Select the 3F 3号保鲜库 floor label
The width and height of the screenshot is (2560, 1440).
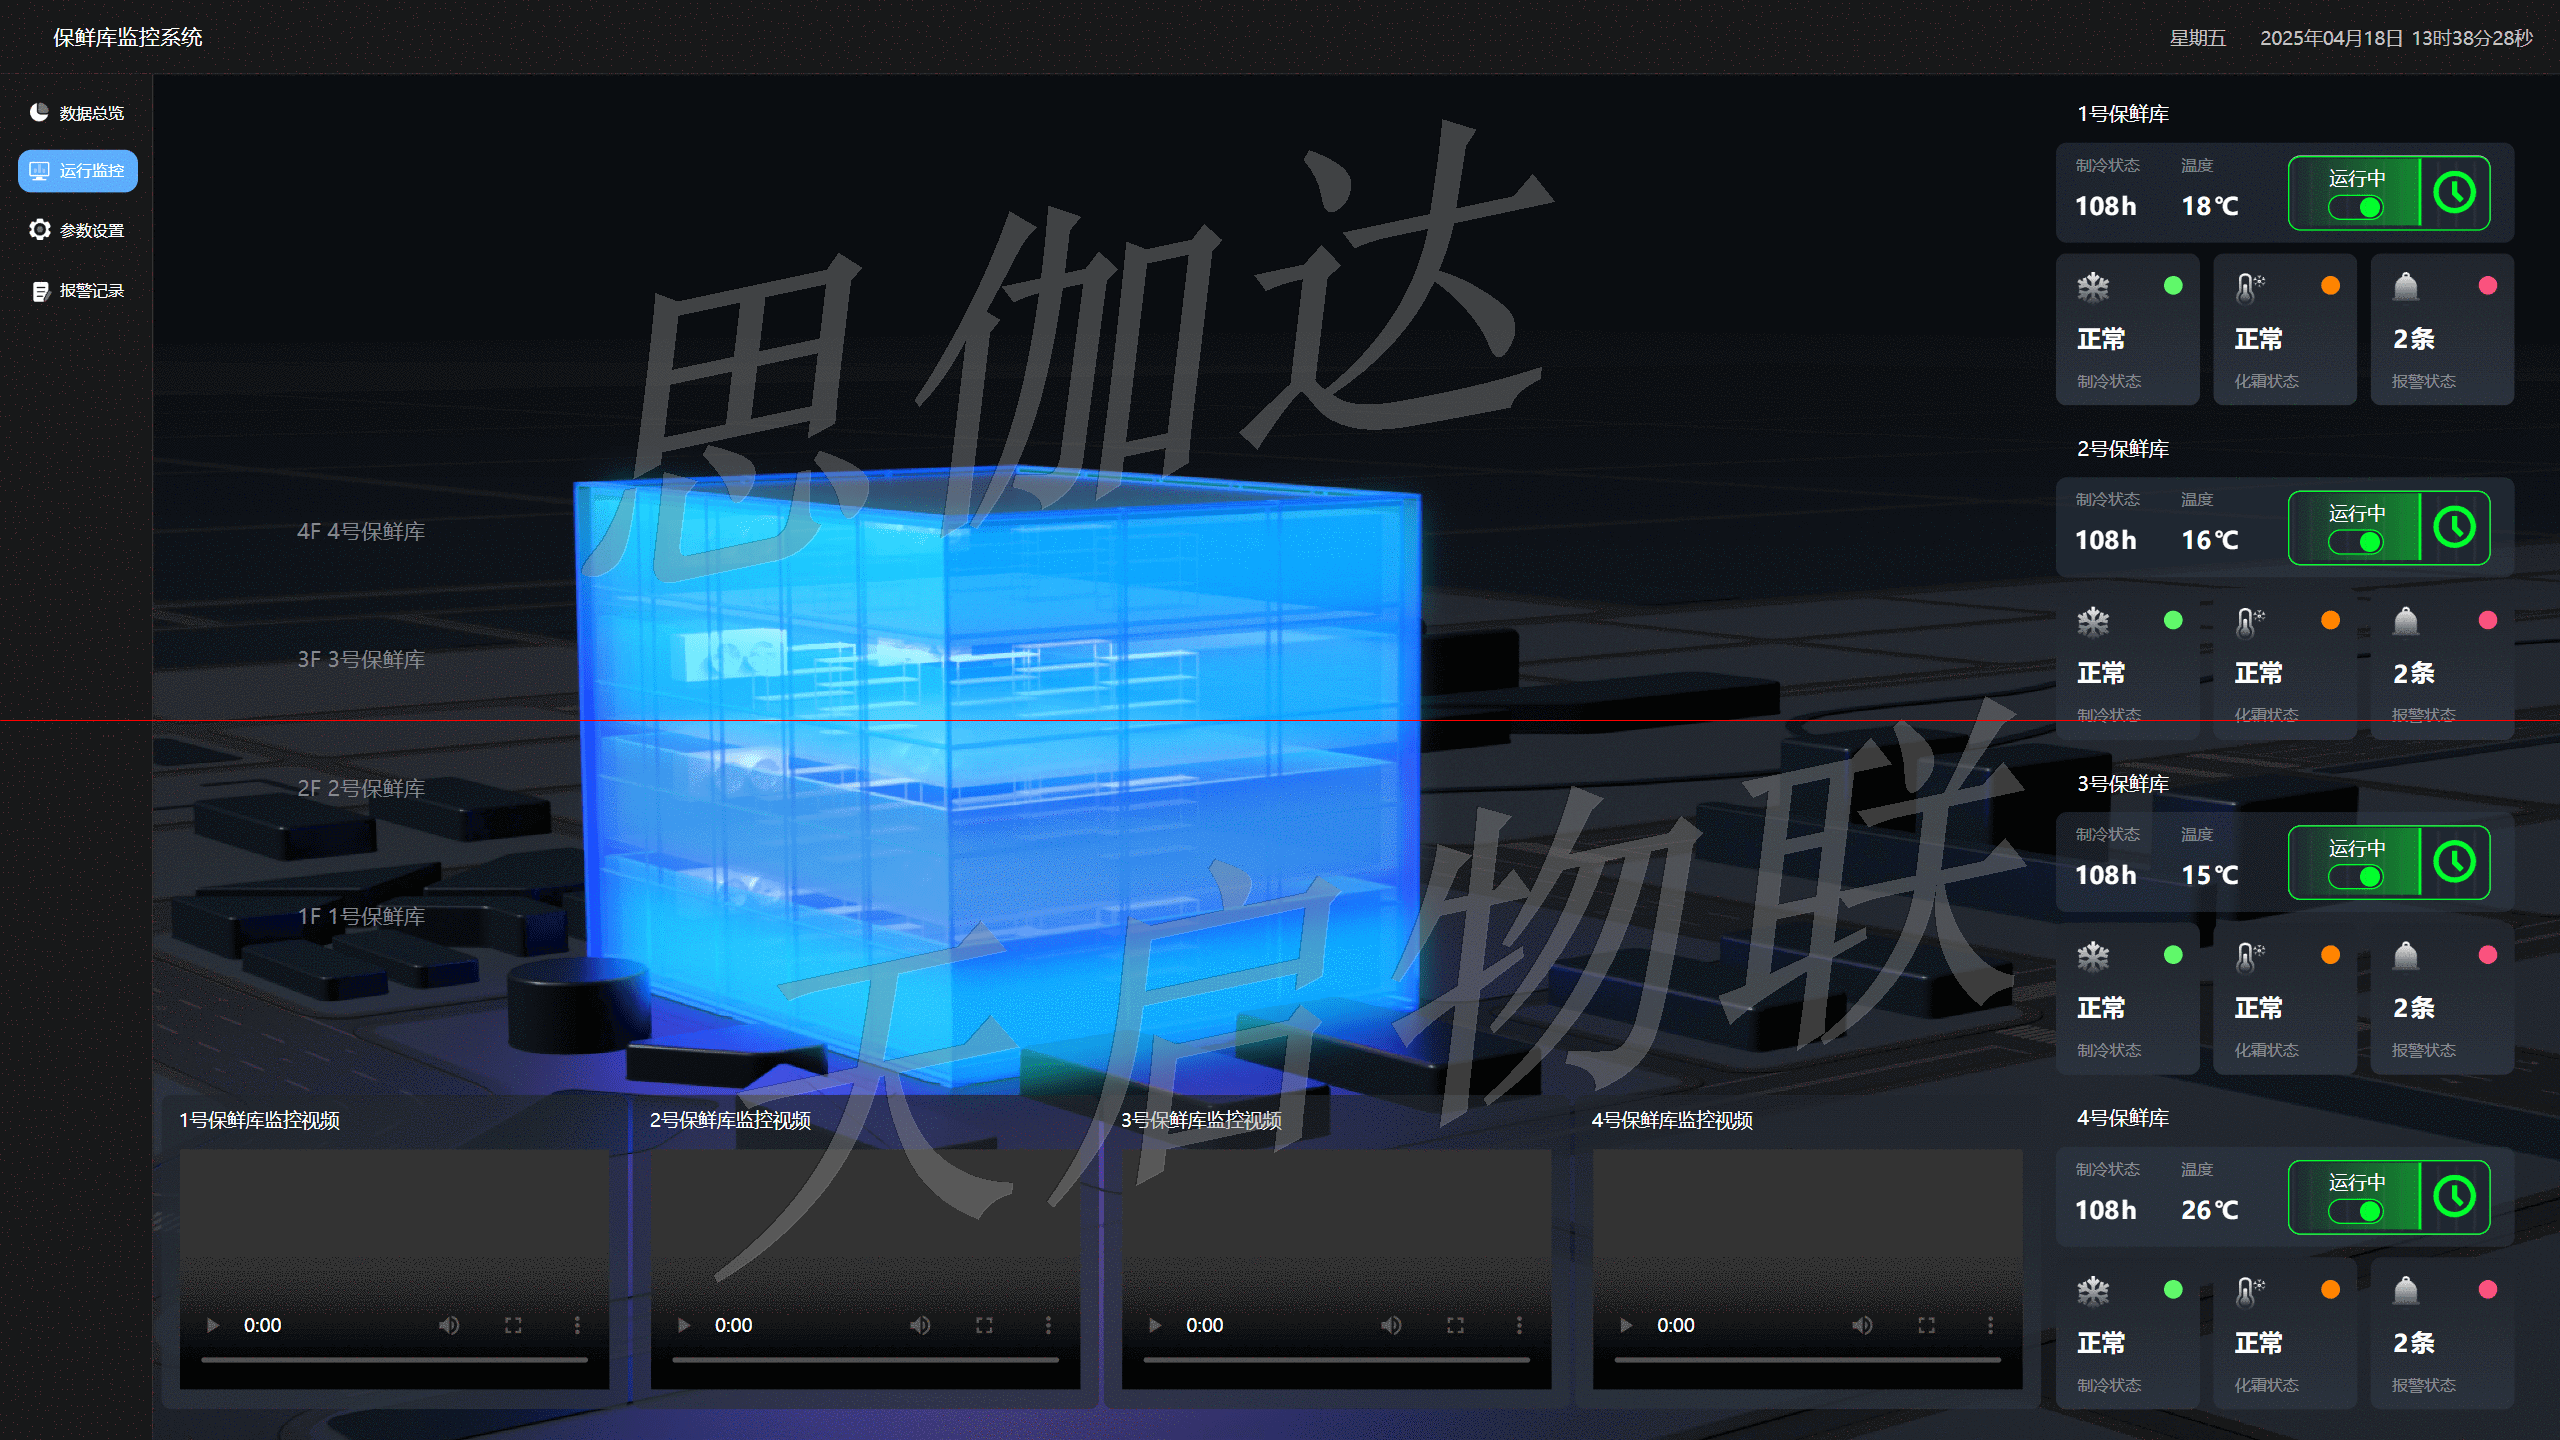click(361, 660)
